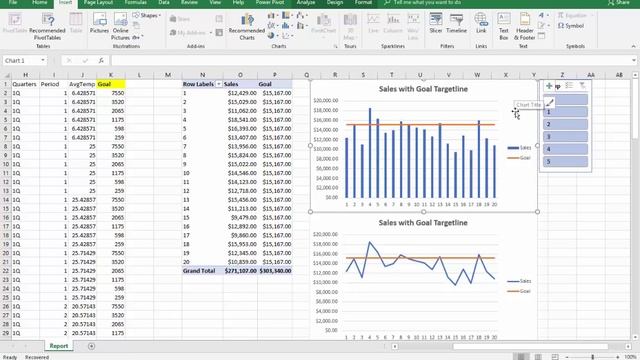The height and width of the screenshot is (360, 640).
Task: Toggle slicer item 5
Action: coord(565,161)
